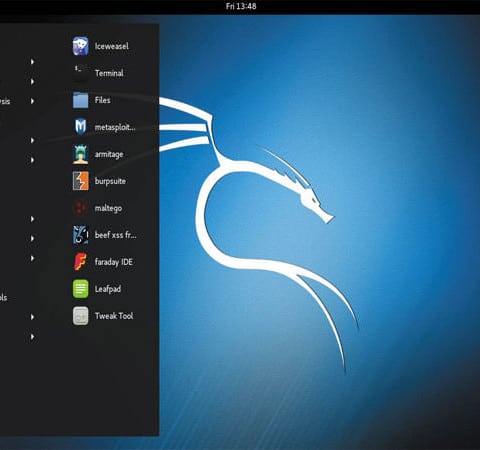Open the Files folder icon
480x450 pixels.
tap(81, 100)
